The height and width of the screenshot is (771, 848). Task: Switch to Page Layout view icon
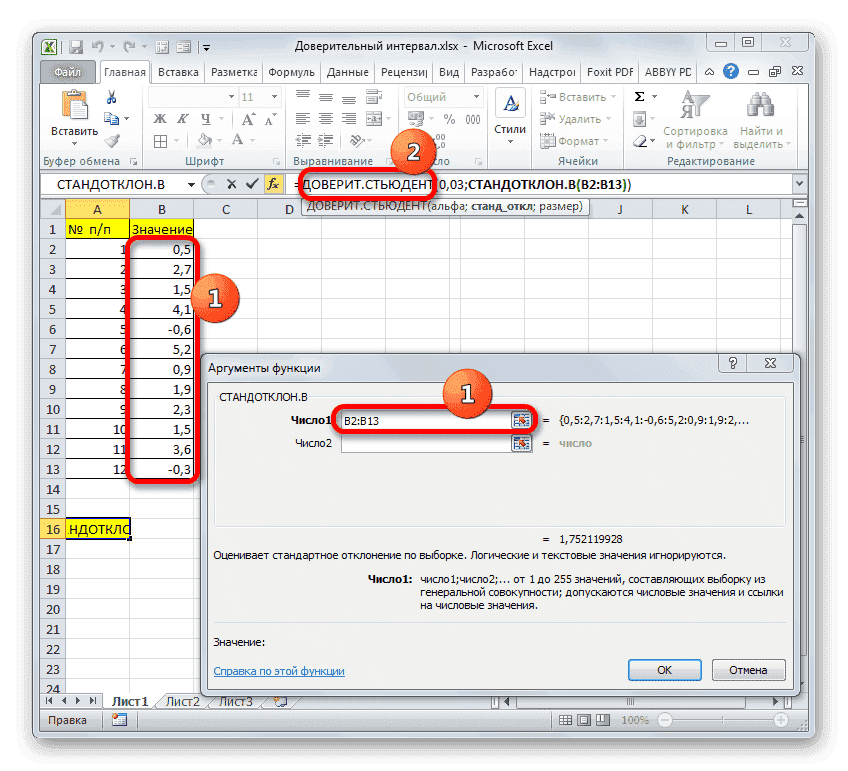[x=584, y=720]
